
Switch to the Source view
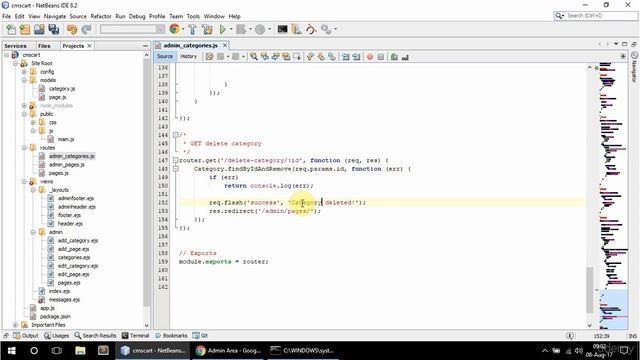(x=165, y=56)
